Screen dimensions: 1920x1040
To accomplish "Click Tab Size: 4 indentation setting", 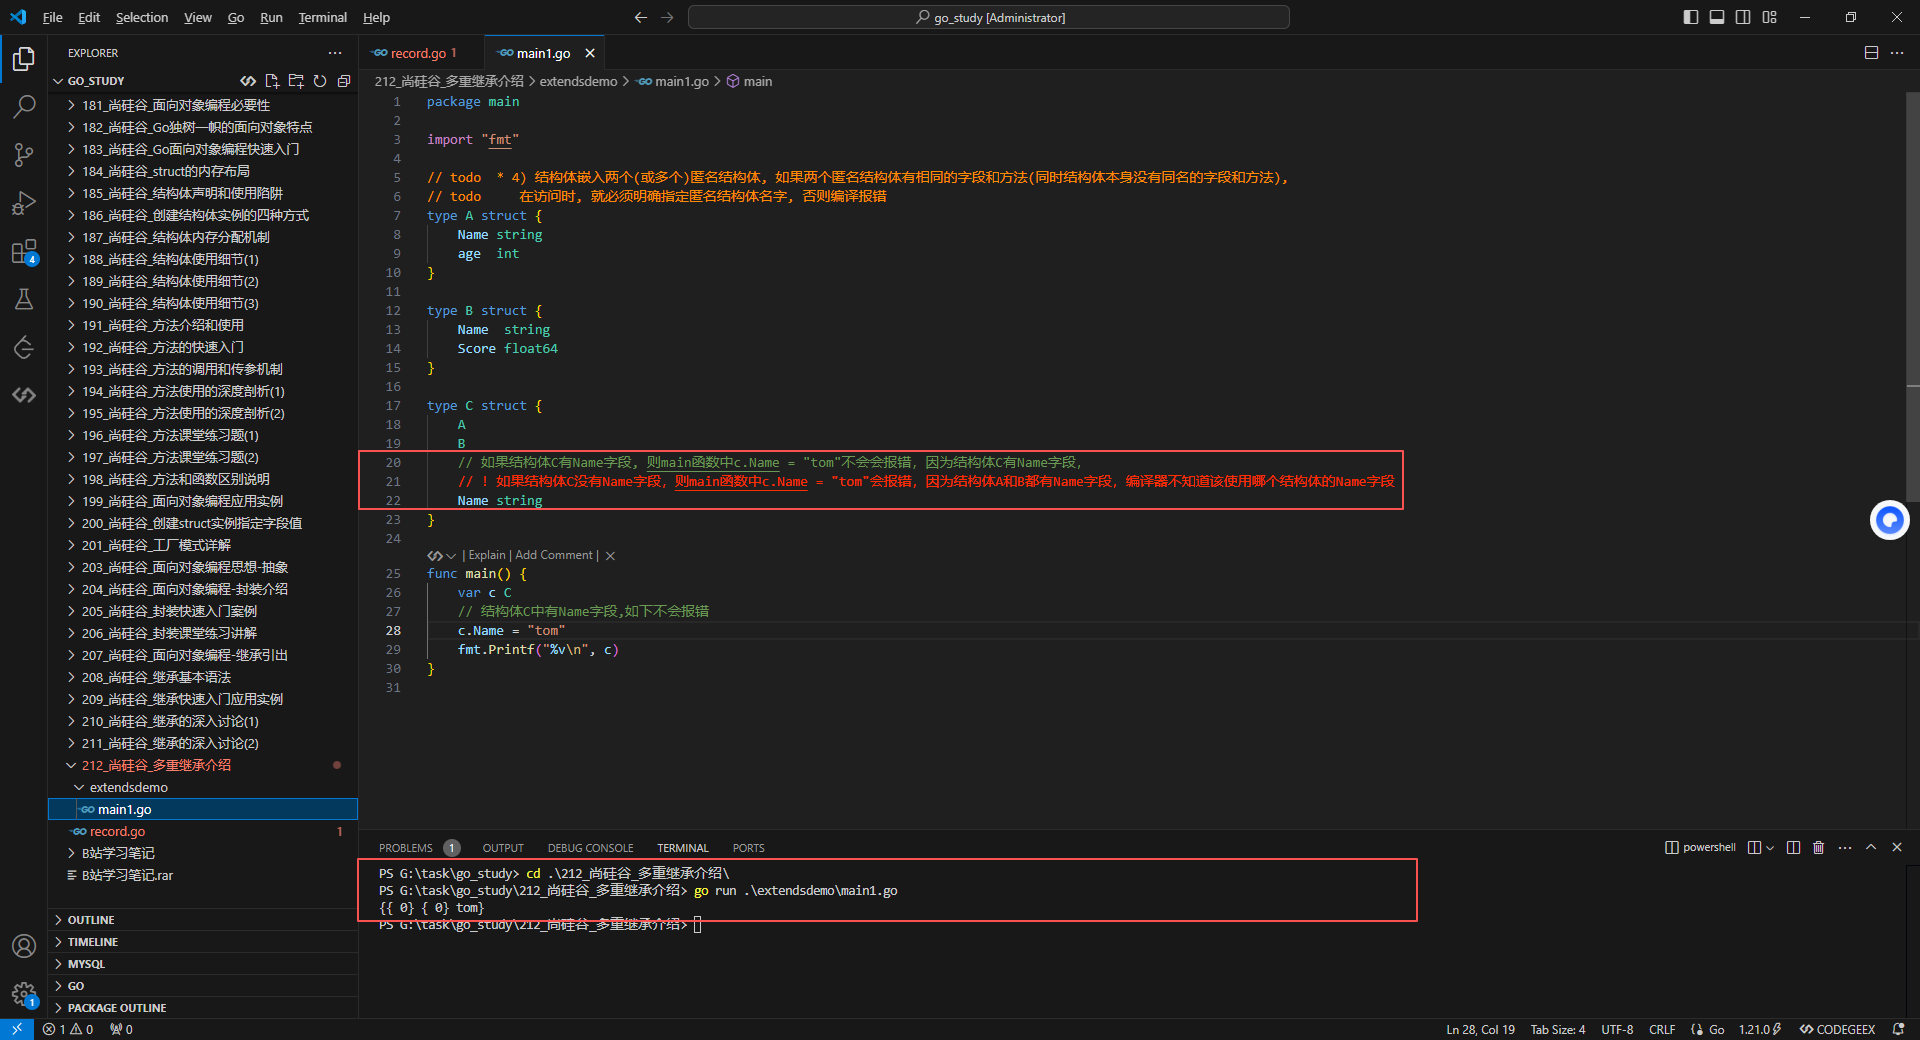I will 1557,1029.
